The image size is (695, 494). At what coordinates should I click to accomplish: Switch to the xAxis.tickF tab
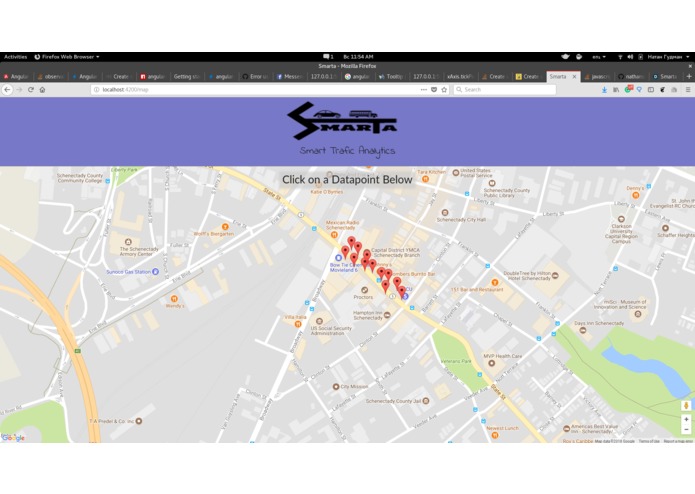click(x=460, y=77)
